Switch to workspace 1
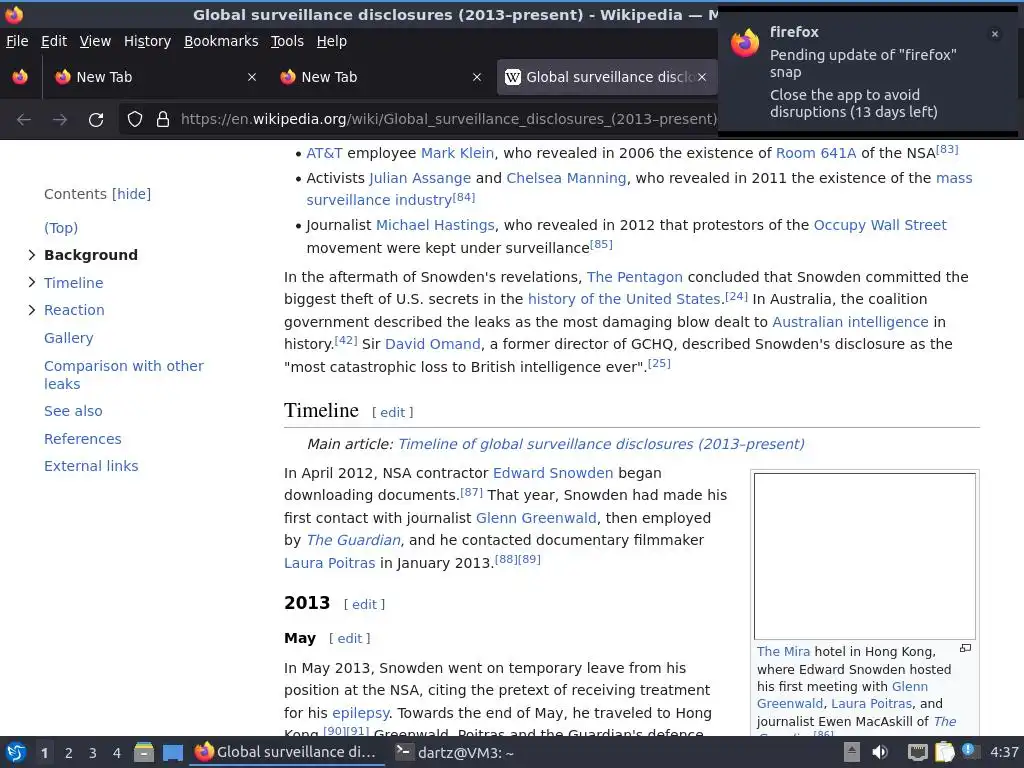 tap(44, 753)
